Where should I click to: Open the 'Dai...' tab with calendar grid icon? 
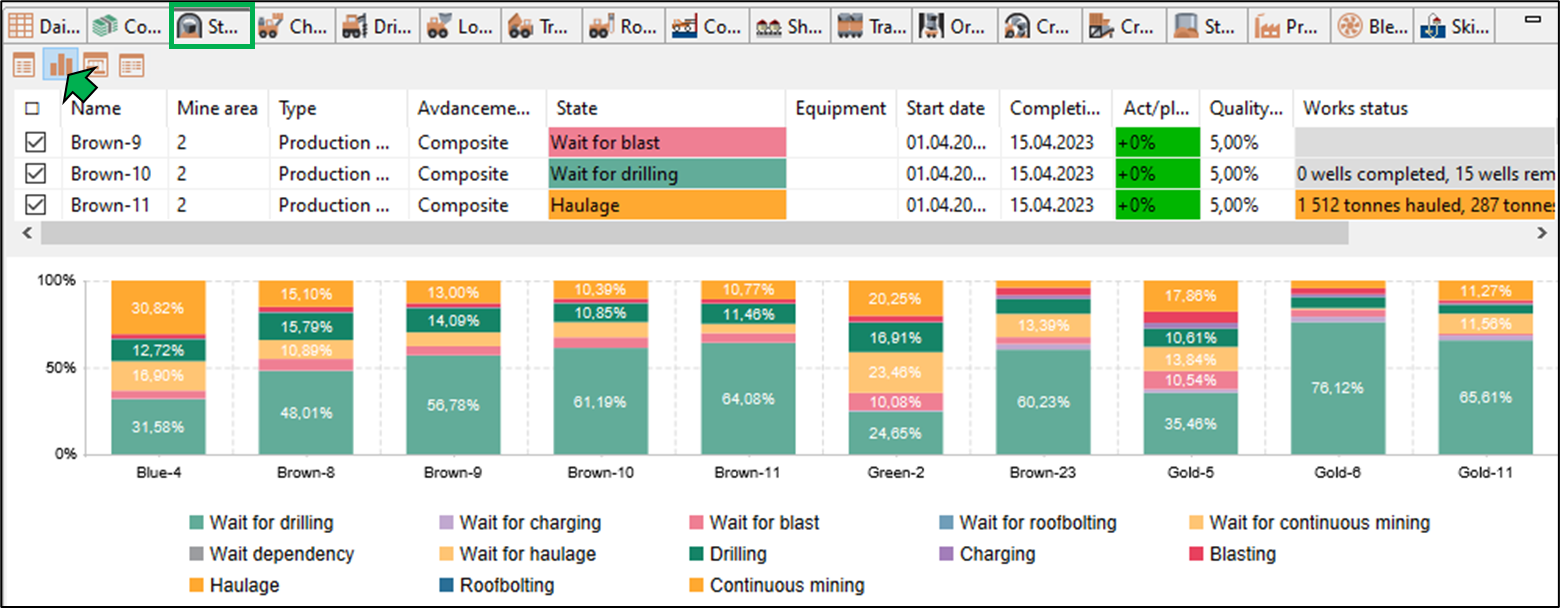point(45,26)
